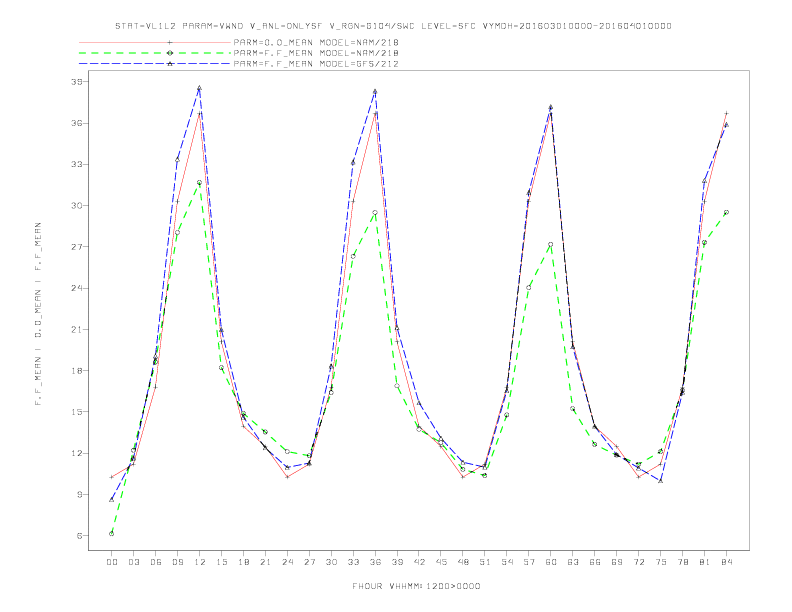Click x-axis tick label 72

(x=639, y=562)
